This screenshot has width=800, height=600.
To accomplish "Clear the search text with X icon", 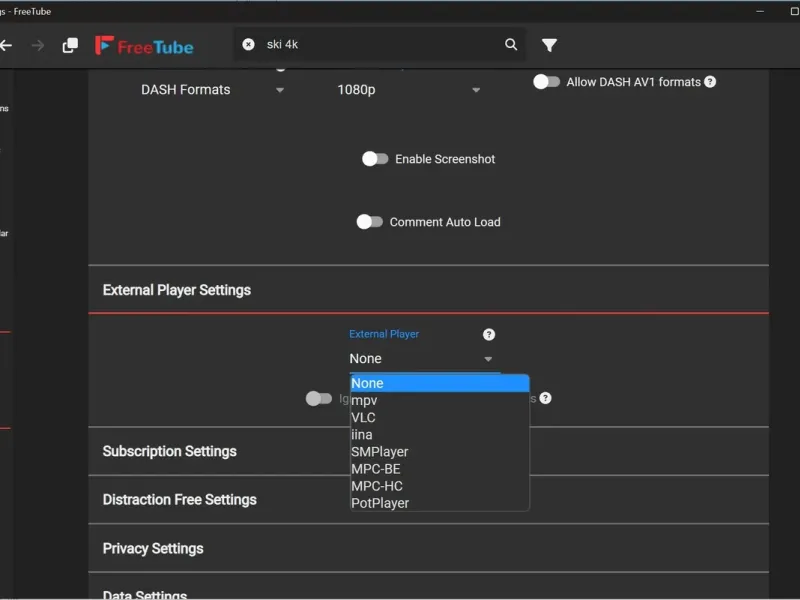I will [x=248, y=45].
